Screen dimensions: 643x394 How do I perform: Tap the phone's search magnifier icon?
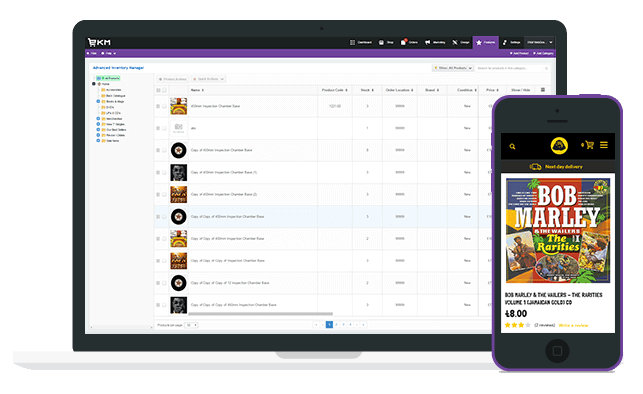tap(512, 146)
